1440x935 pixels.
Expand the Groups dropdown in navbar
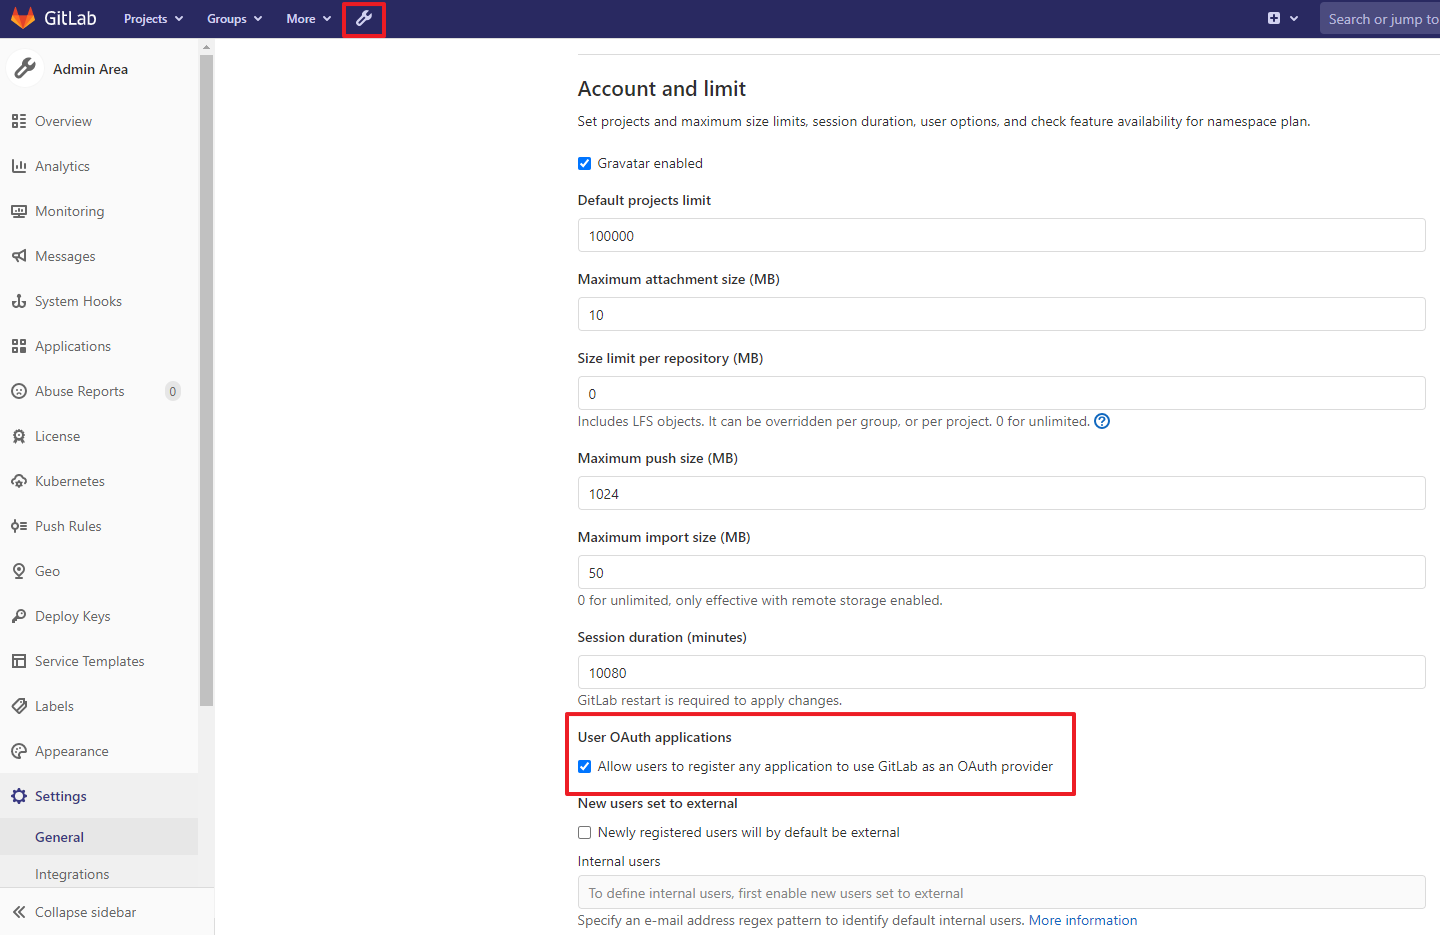click(x=234, y=18)
